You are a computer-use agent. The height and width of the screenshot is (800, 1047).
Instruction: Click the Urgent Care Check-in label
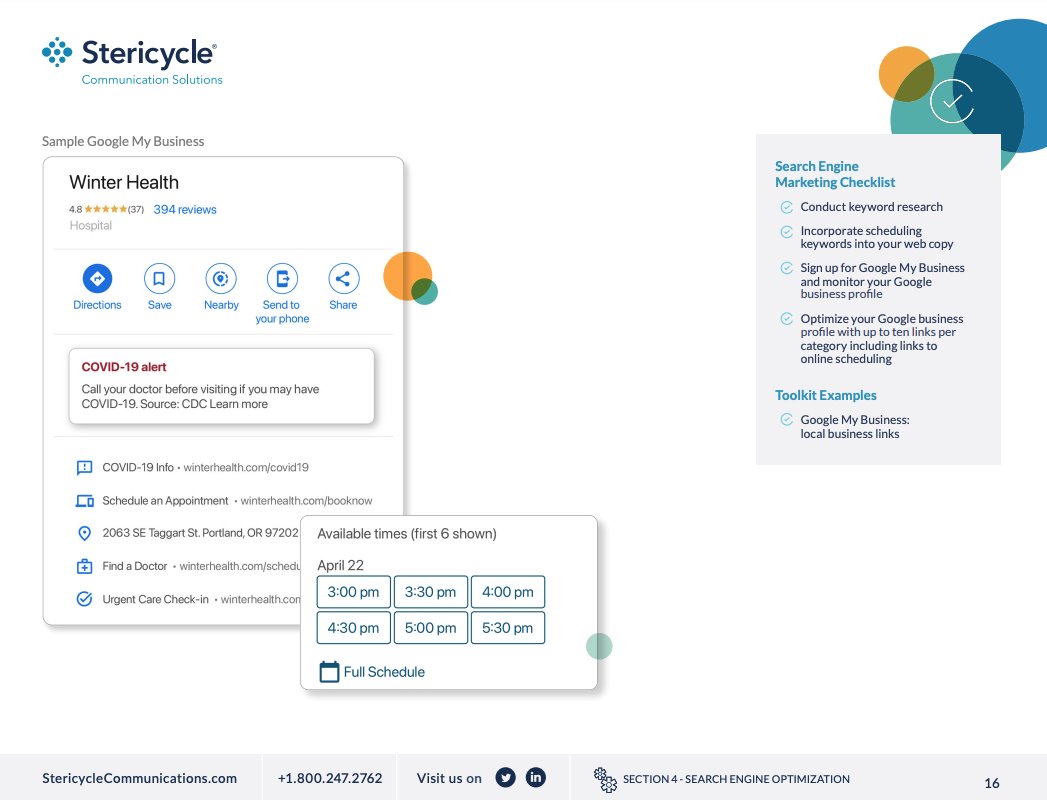pos(155,600)
